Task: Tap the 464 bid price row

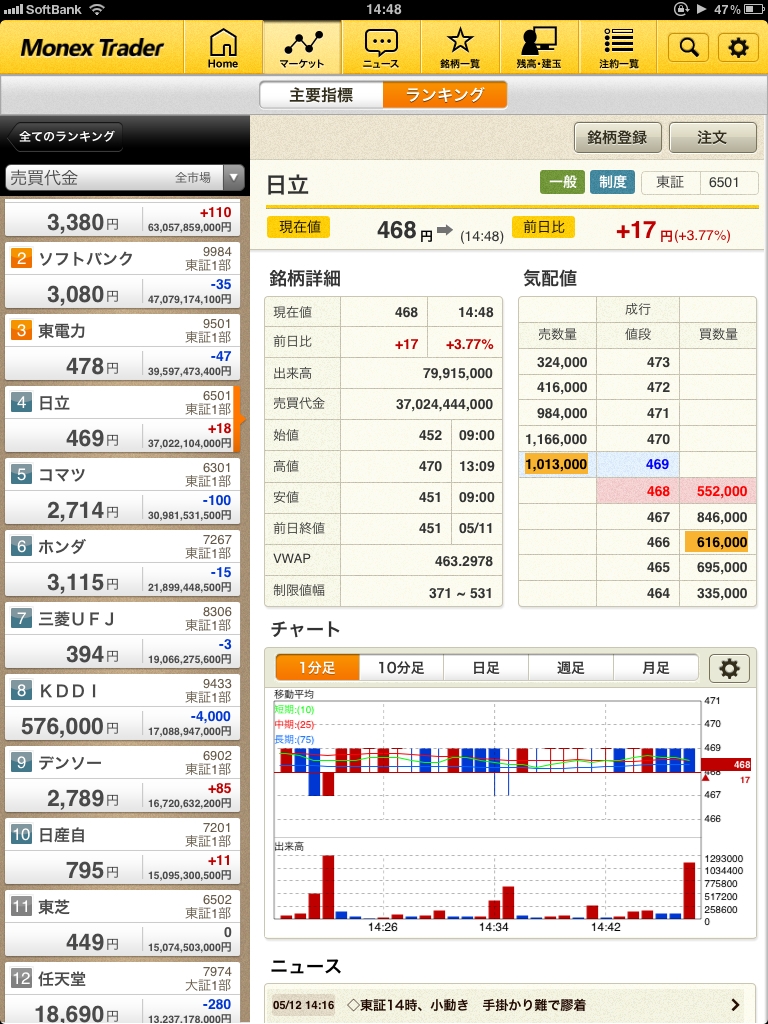Action: pos(637,593)
